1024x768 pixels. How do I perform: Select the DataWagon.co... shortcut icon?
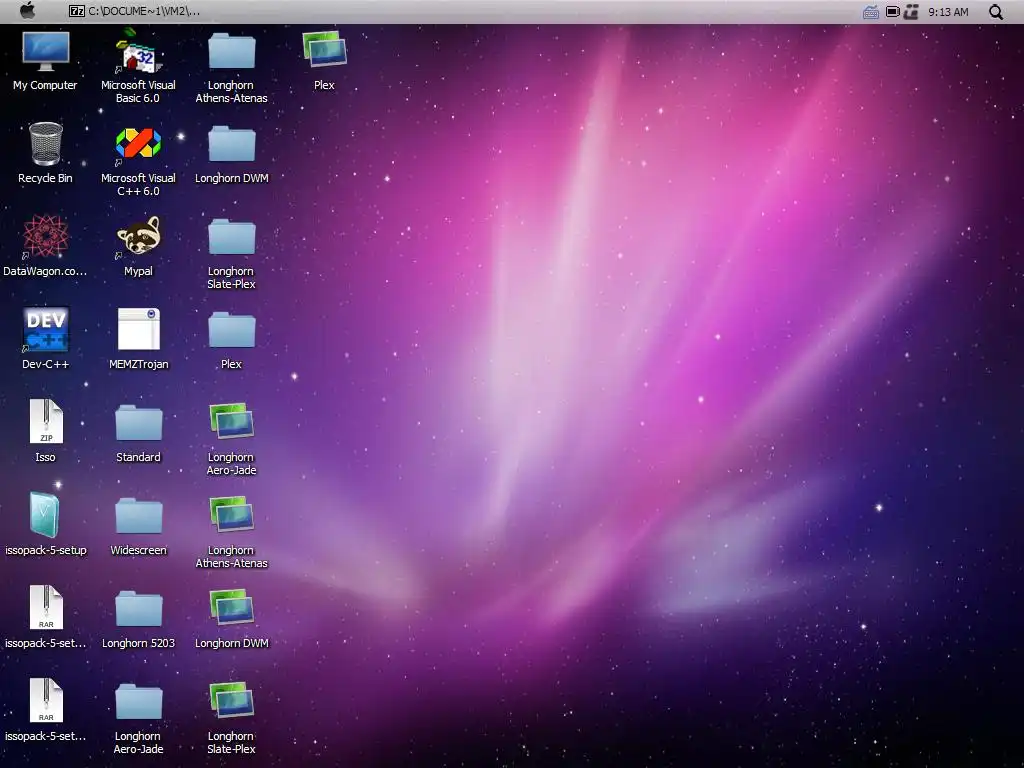(46, 236)
